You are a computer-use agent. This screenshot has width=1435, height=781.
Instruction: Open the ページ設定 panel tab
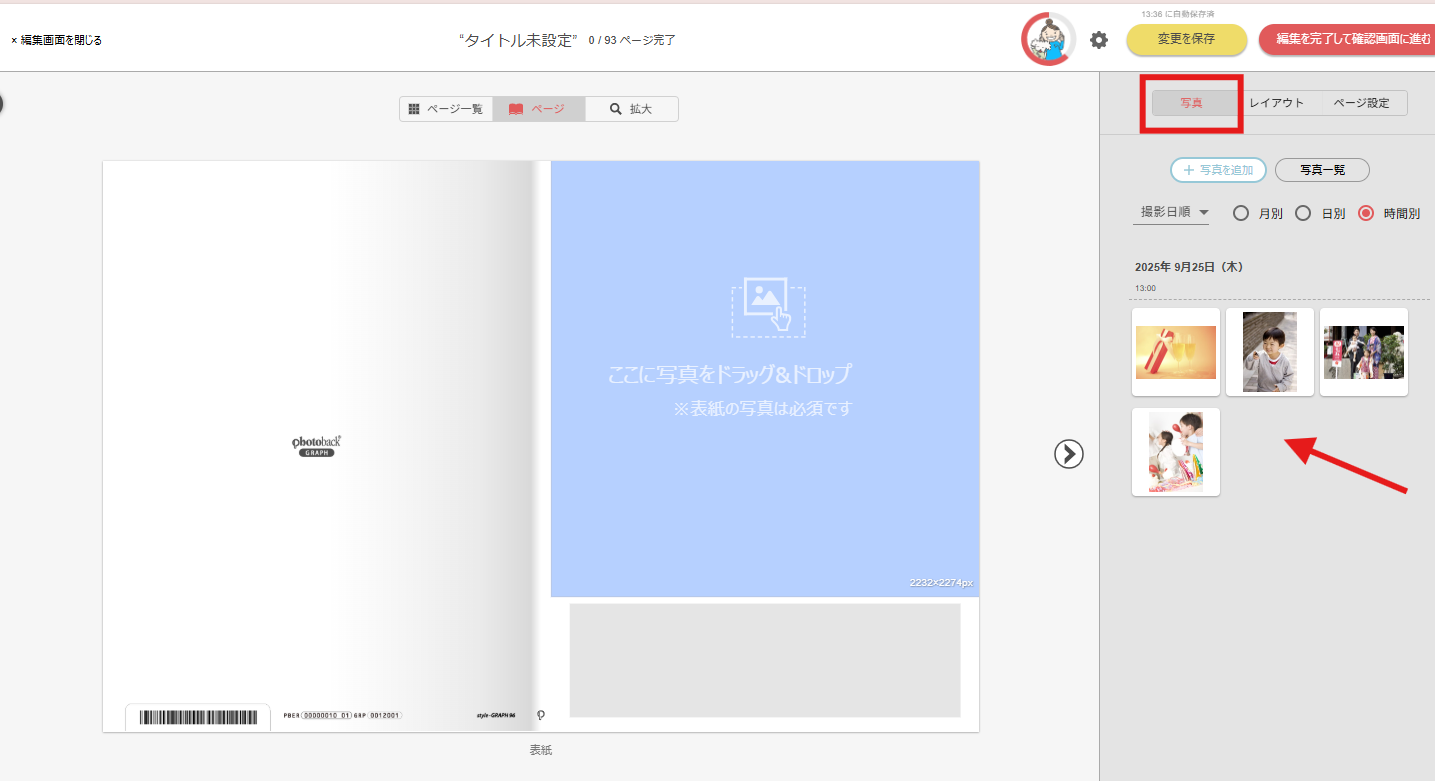click(1362, 103)
